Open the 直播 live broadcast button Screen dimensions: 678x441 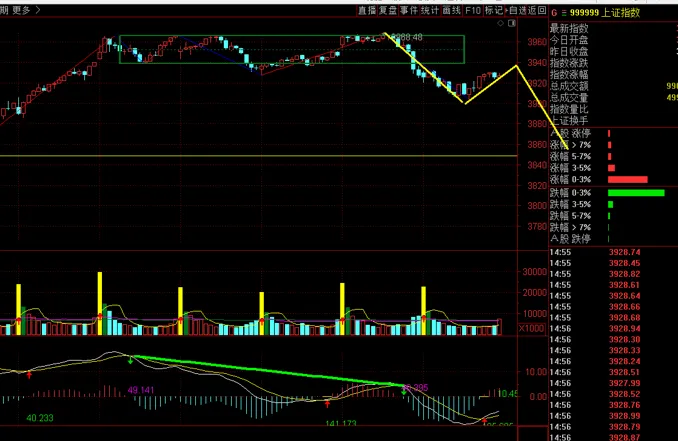tap(367, 10)
